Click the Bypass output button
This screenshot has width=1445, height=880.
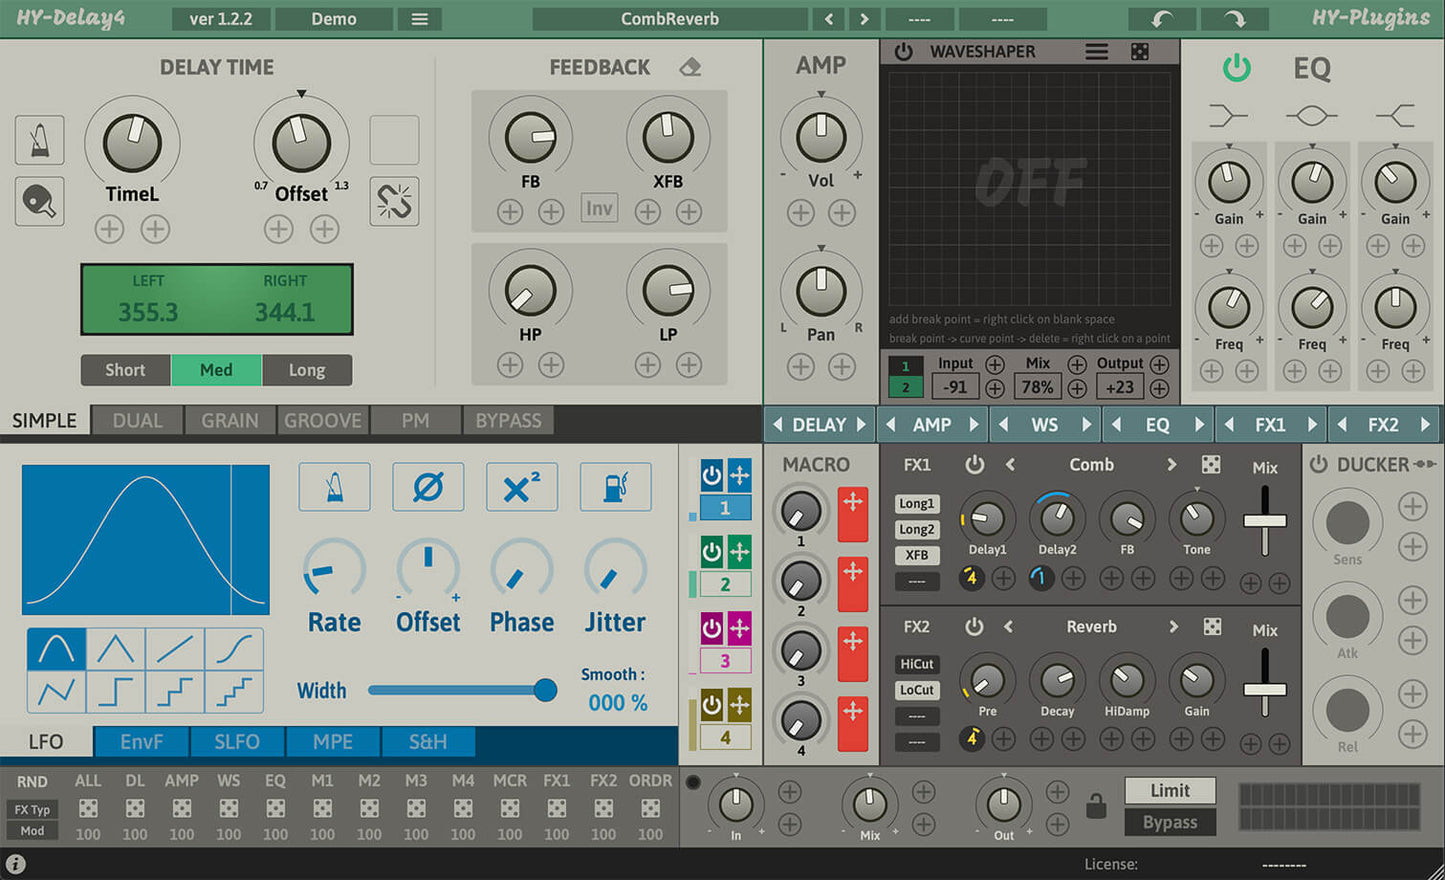pyautogui.click(x=1170, y=822)
